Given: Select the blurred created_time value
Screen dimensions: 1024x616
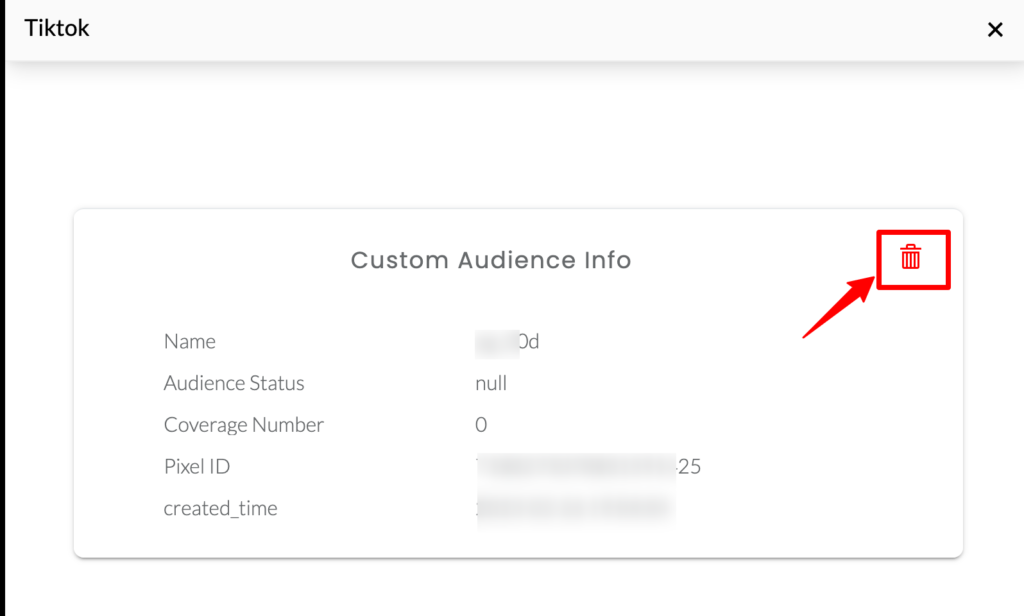Looking at the screenshot, I should tap(575, 508).
